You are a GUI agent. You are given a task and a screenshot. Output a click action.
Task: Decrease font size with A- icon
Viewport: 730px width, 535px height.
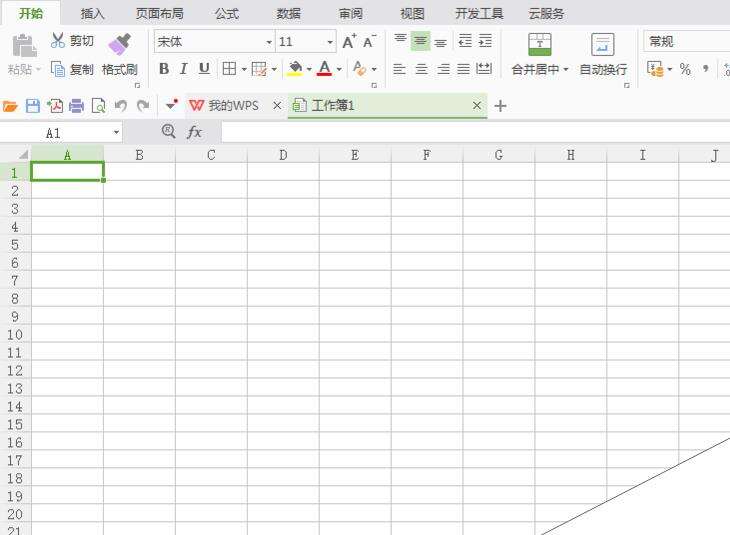(x=370, y=41)
